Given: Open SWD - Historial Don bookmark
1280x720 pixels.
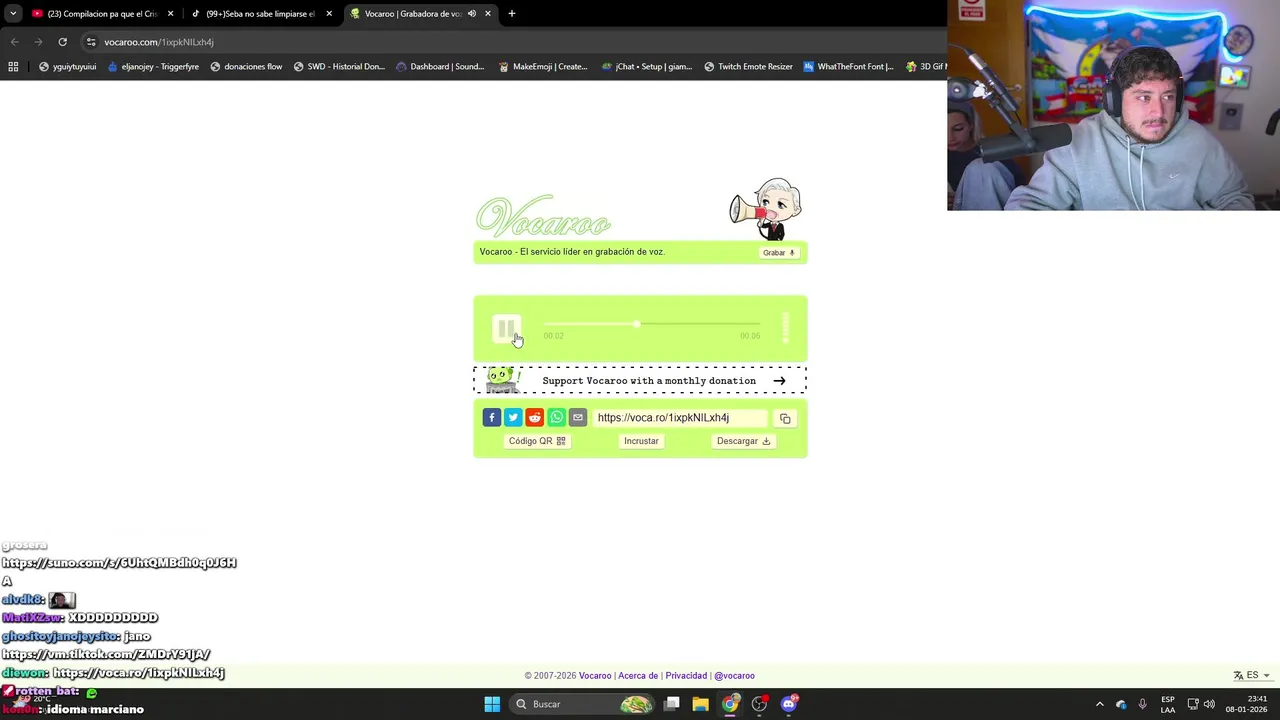Looking at the screenshot, I should pos(339,67).
